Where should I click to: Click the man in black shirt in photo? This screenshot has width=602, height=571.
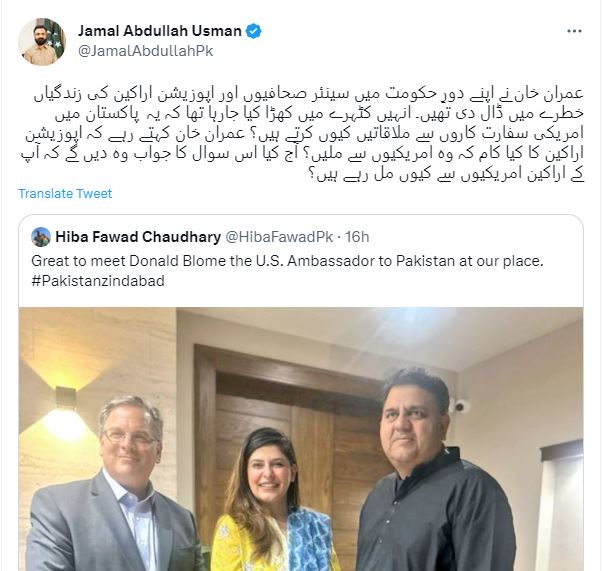click(x=434, y=472)
